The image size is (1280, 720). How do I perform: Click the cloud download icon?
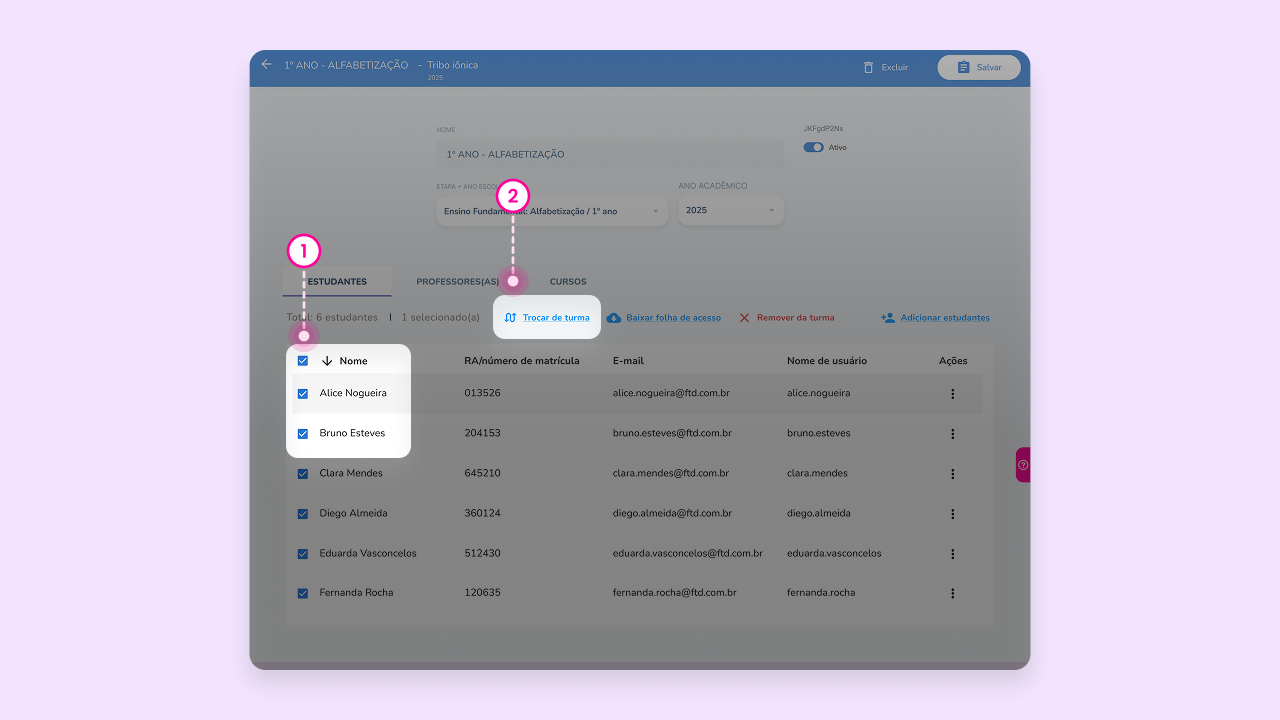click(614, 318)
